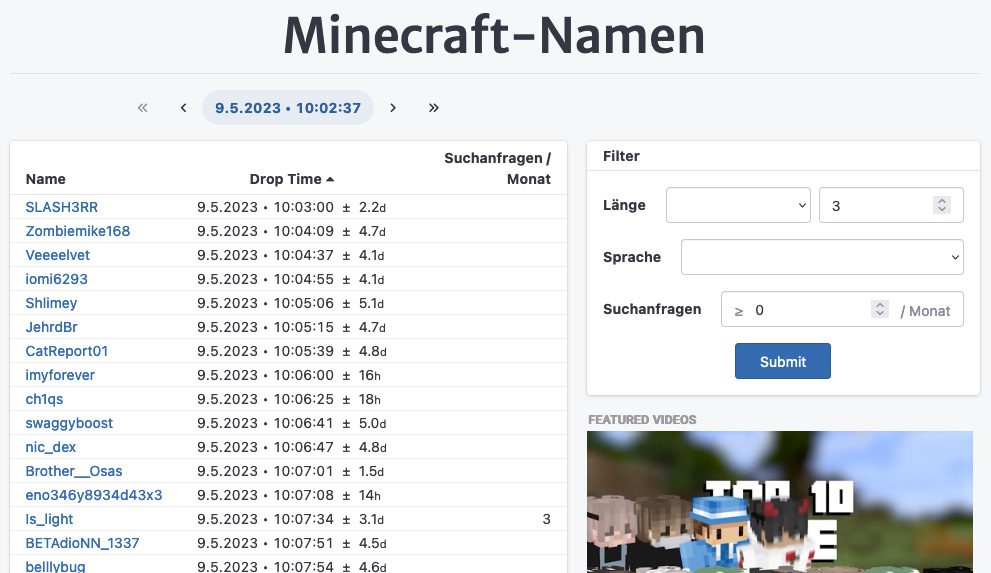The height and width of the screenshot is (573, 991).
Task: Go to next page single-right arrow
Action: (393, 108)
